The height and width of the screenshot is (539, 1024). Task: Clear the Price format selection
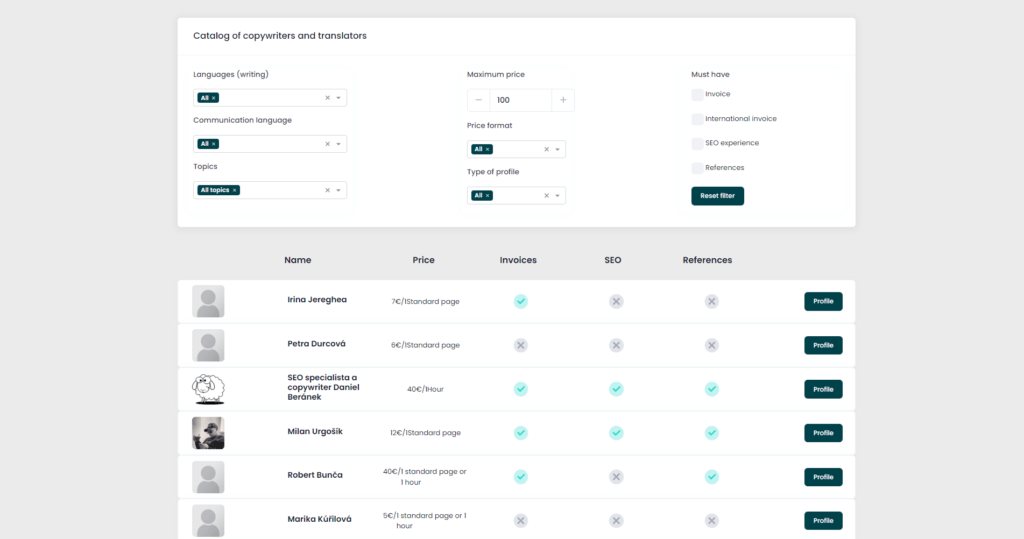pyautogui.click(x=546, y=149)
